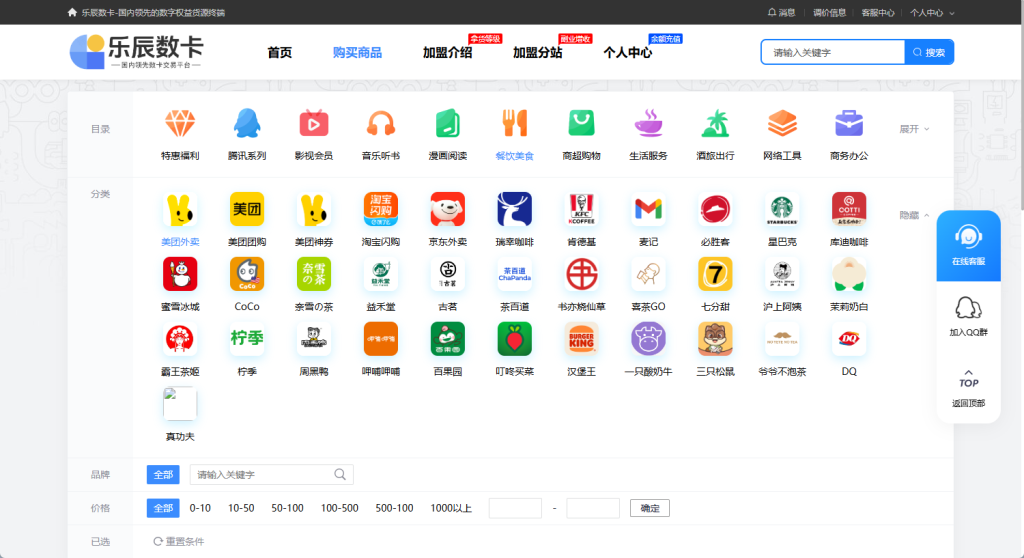Viewport: 1024px width, 558px height.
Task: Filter by price 1000以上
Action: [451, 508]
